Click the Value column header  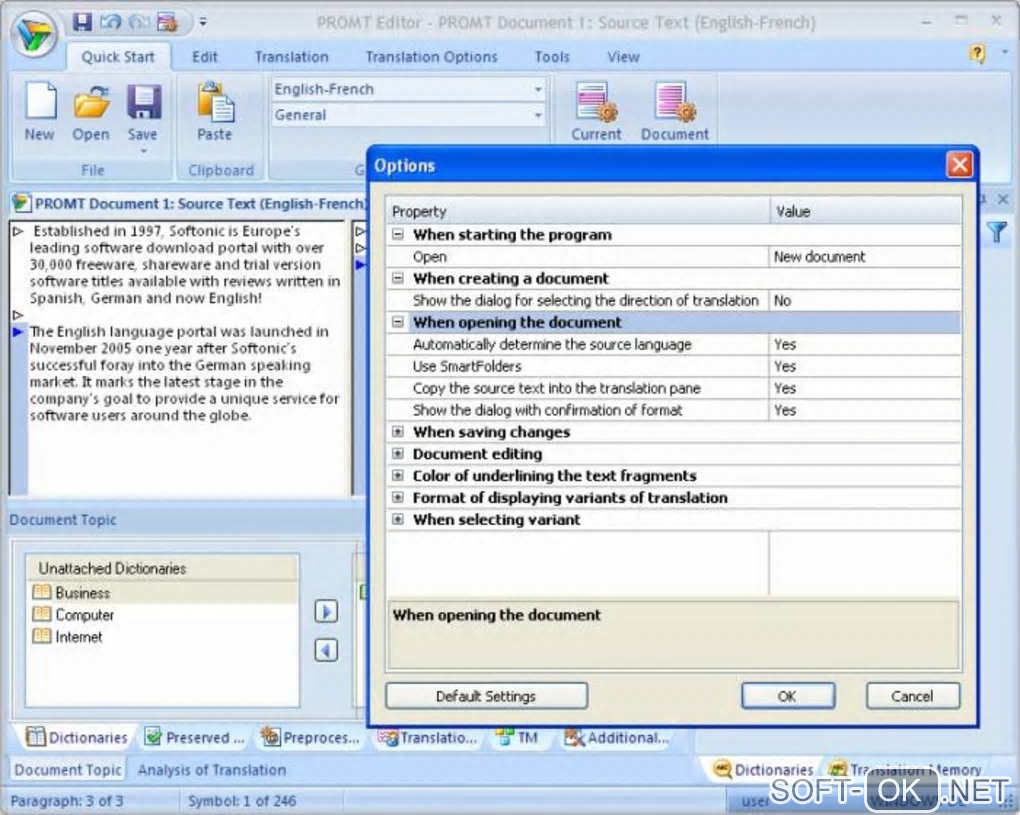tap(865, 211)
